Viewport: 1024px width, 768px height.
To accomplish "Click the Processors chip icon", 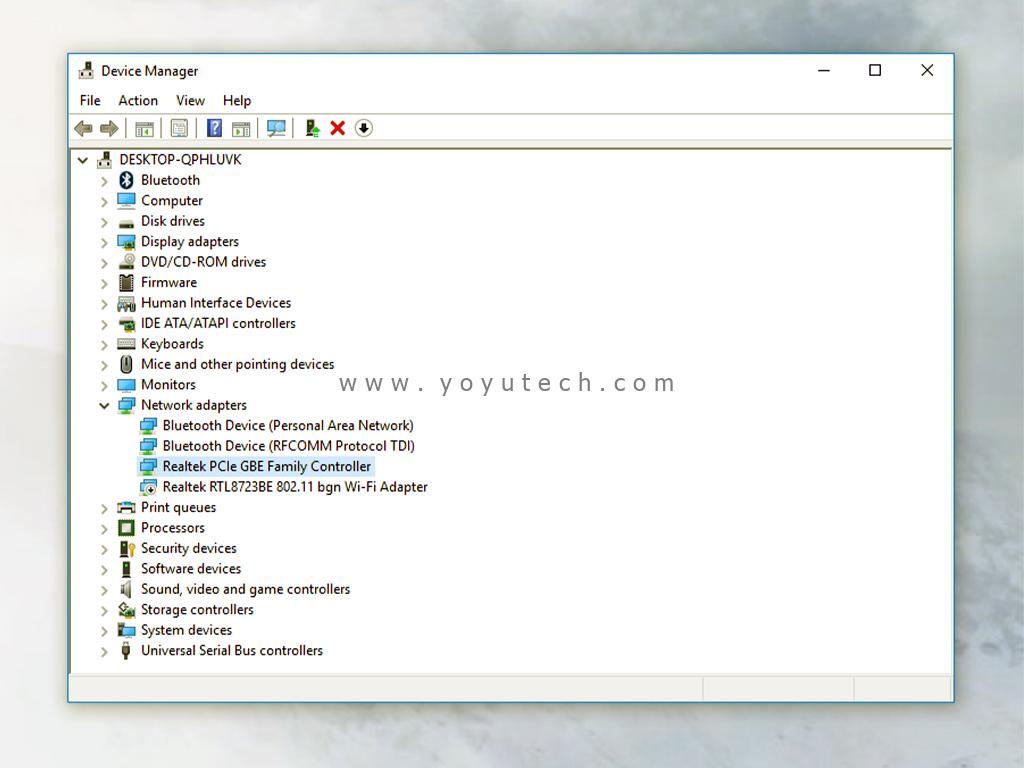I will click(x=127, y=528).
